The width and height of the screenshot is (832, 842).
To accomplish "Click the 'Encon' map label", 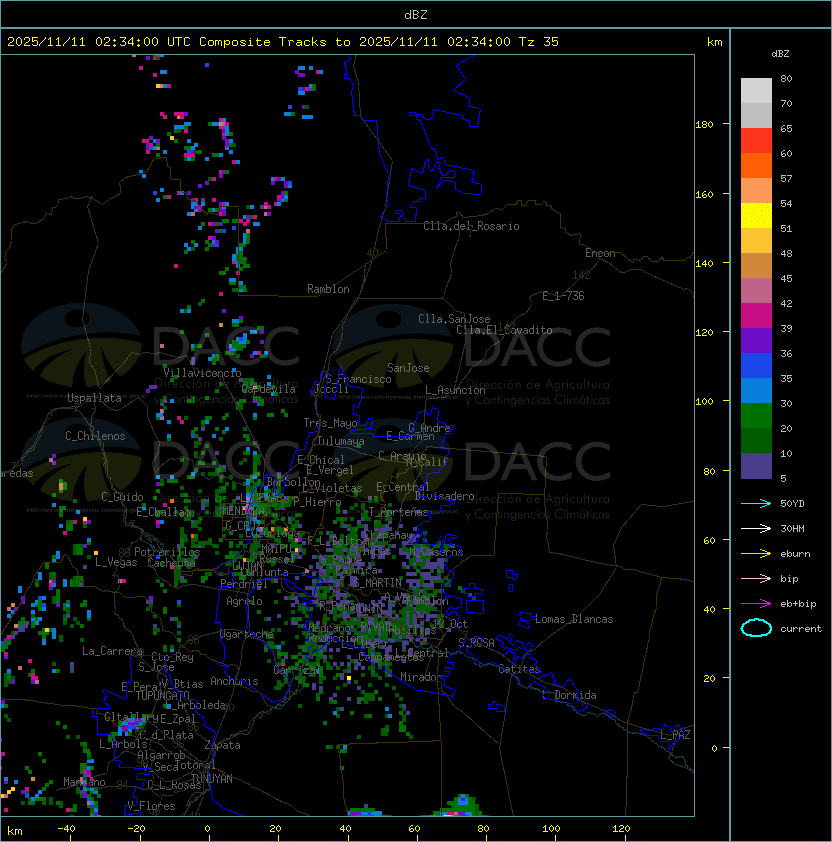I will coord(600,253).
